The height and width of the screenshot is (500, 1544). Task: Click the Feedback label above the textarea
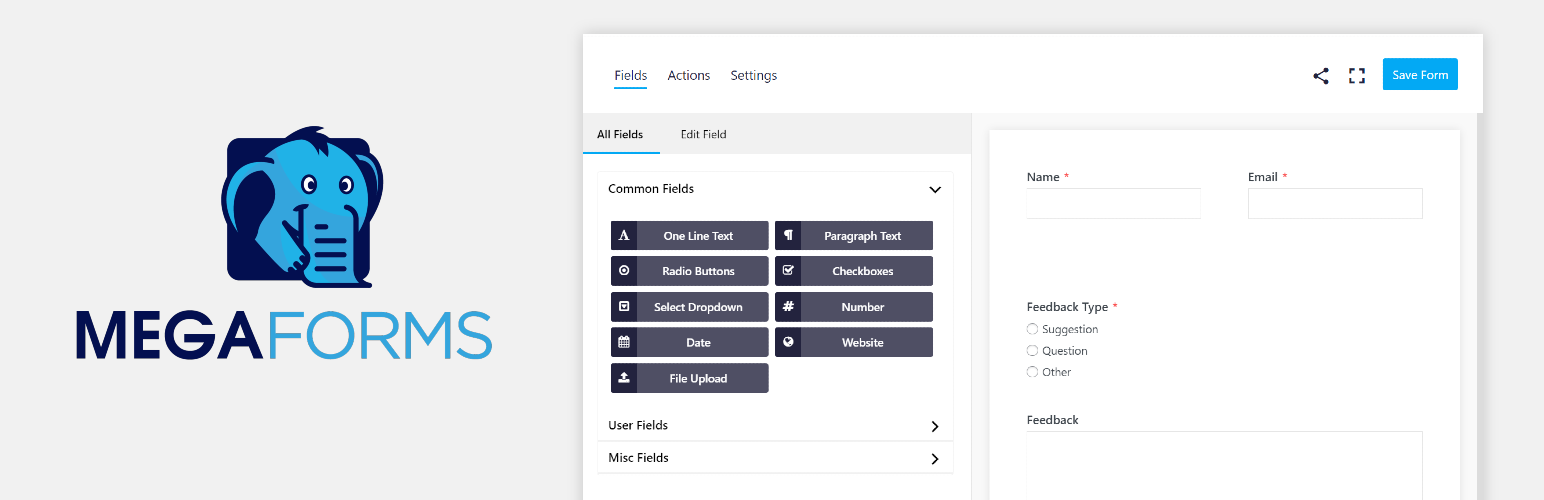click(1053, 420)
